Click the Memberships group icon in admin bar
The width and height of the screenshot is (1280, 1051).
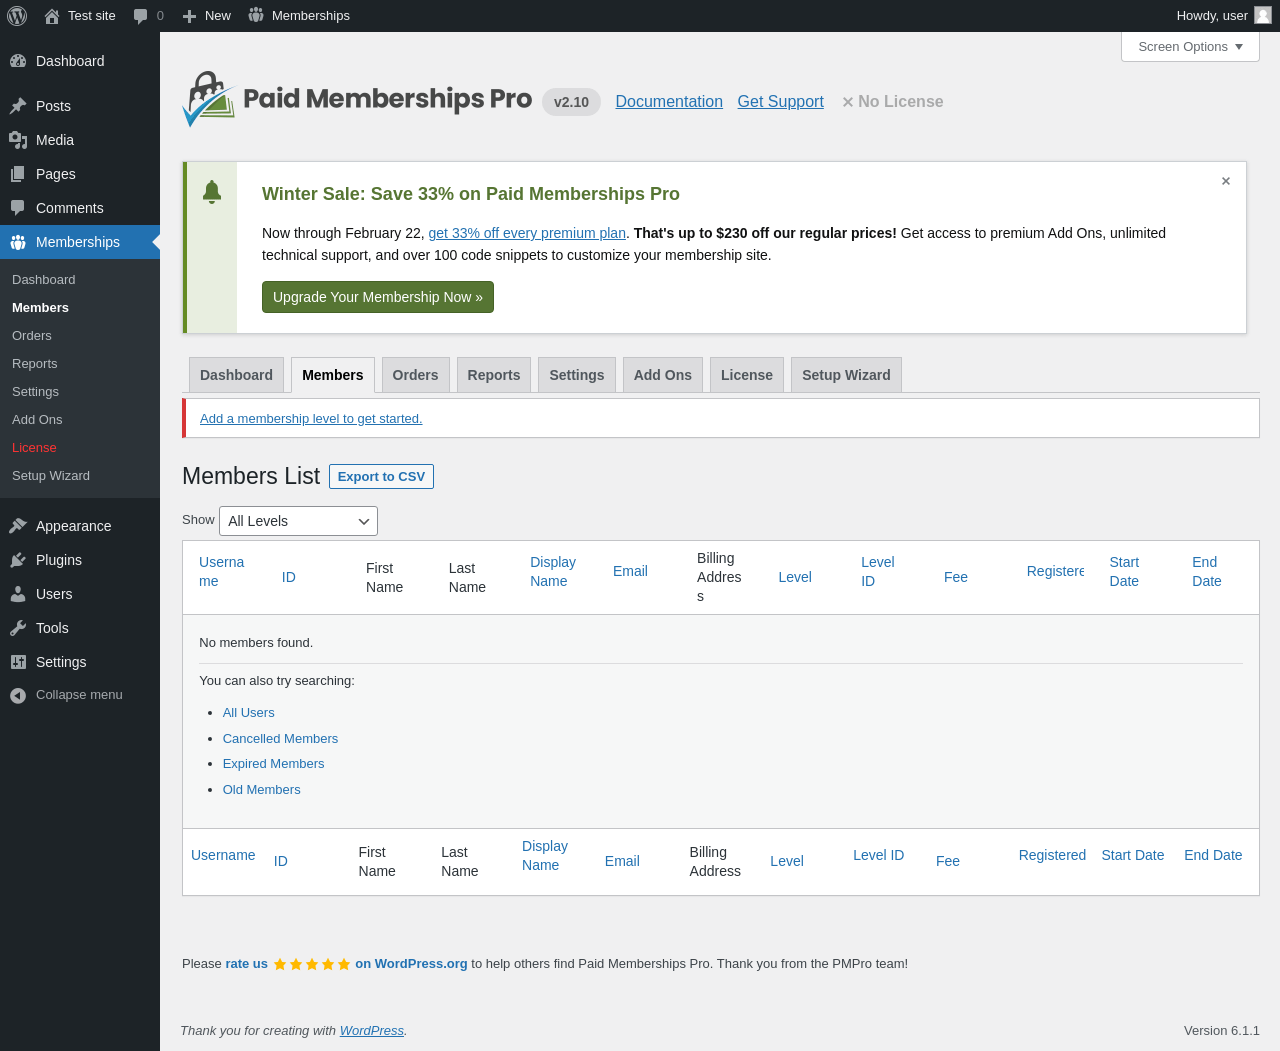(x=256, y=15)
